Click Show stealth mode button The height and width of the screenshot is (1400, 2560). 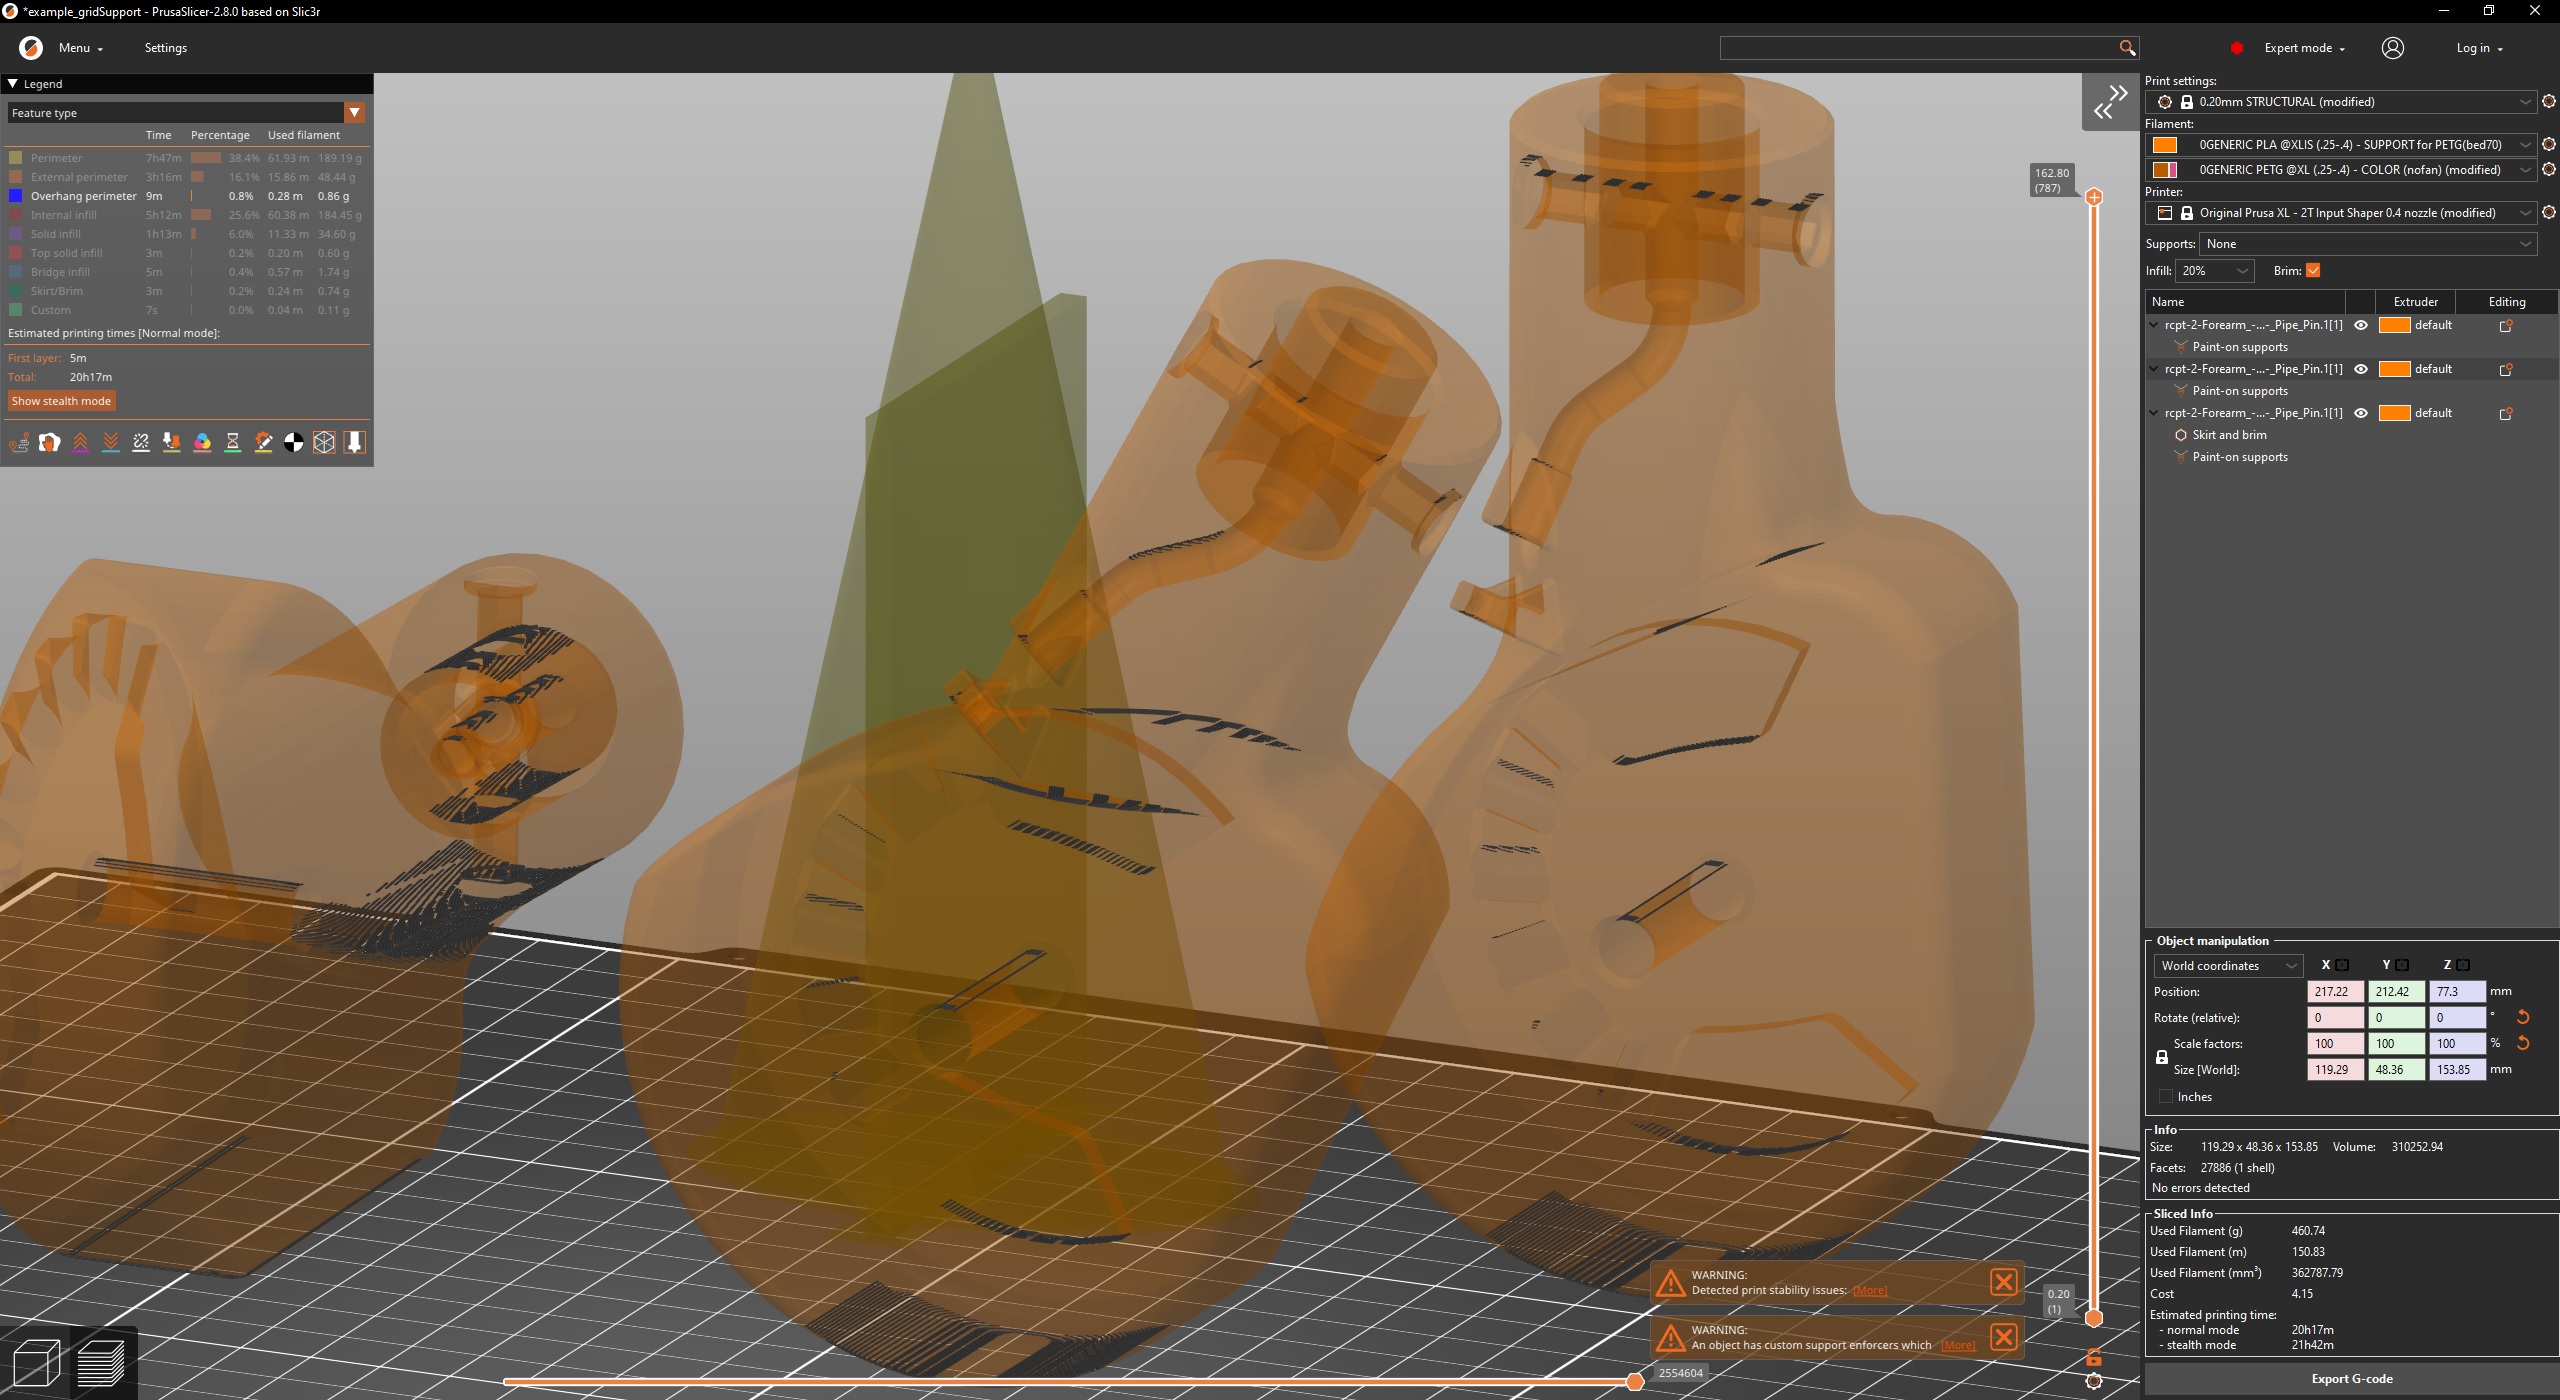point(61,401)
